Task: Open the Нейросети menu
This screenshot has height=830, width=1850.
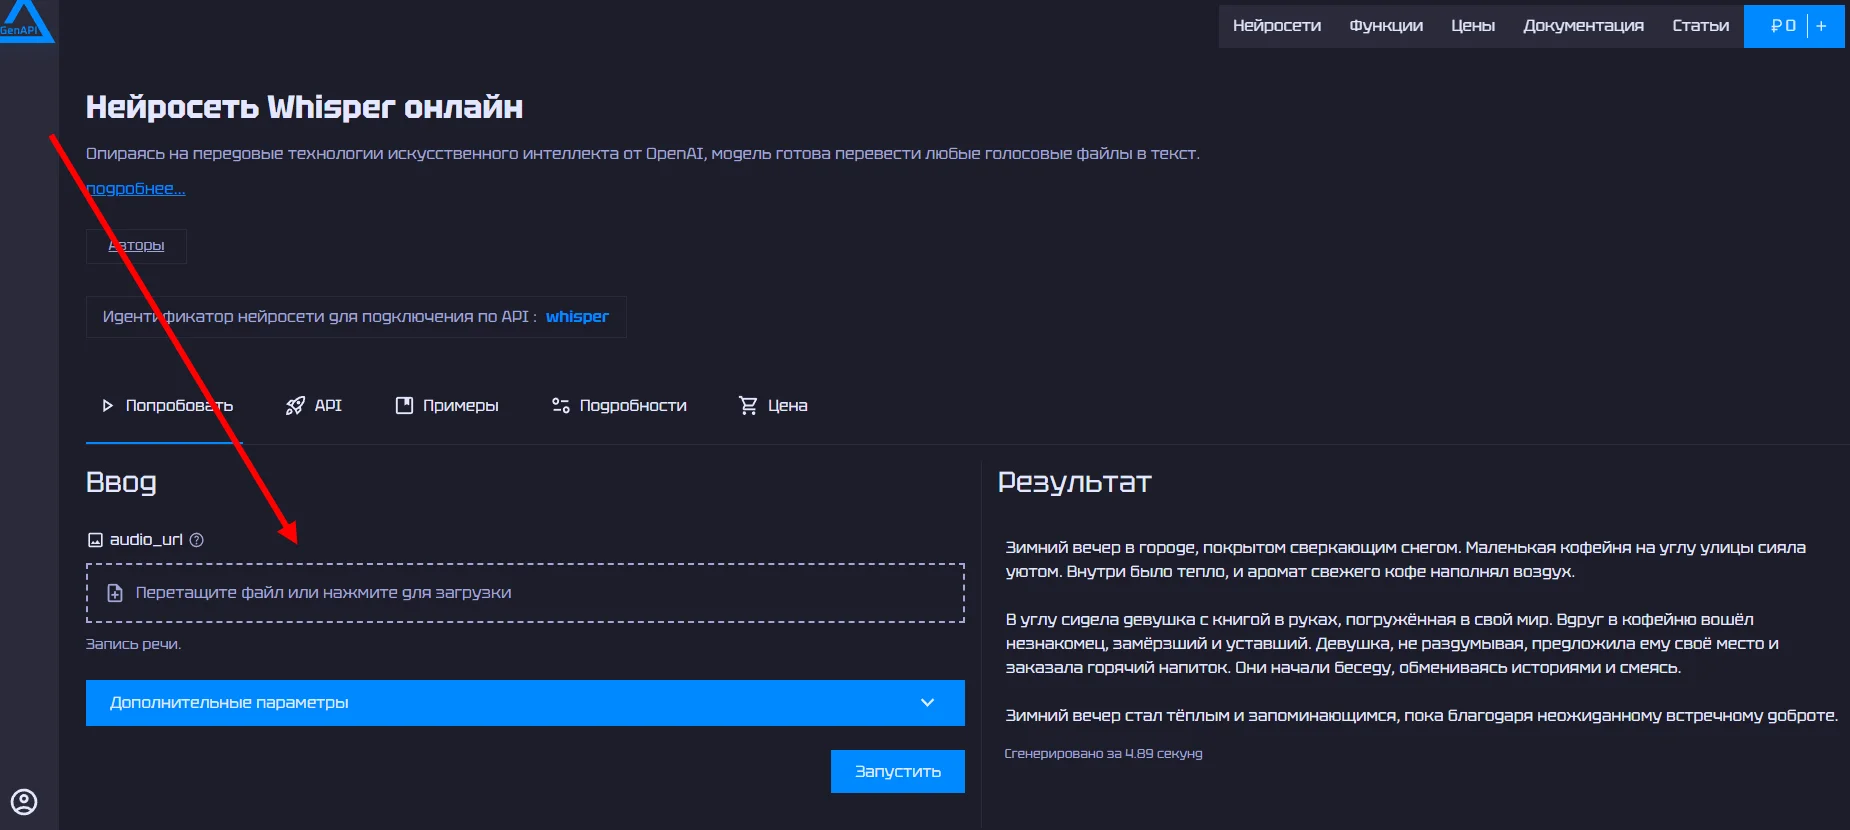Action: pyautogui.click(x=1277, y=26)
